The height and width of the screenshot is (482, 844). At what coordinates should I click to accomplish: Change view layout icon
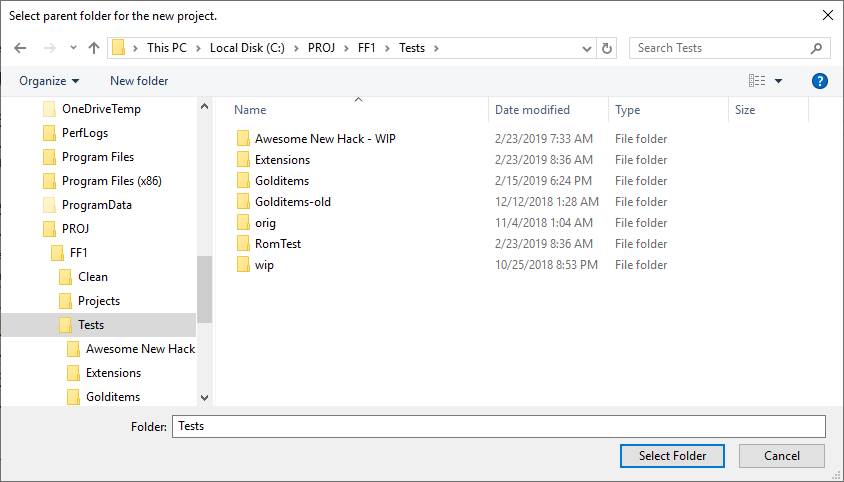[757, 81]
